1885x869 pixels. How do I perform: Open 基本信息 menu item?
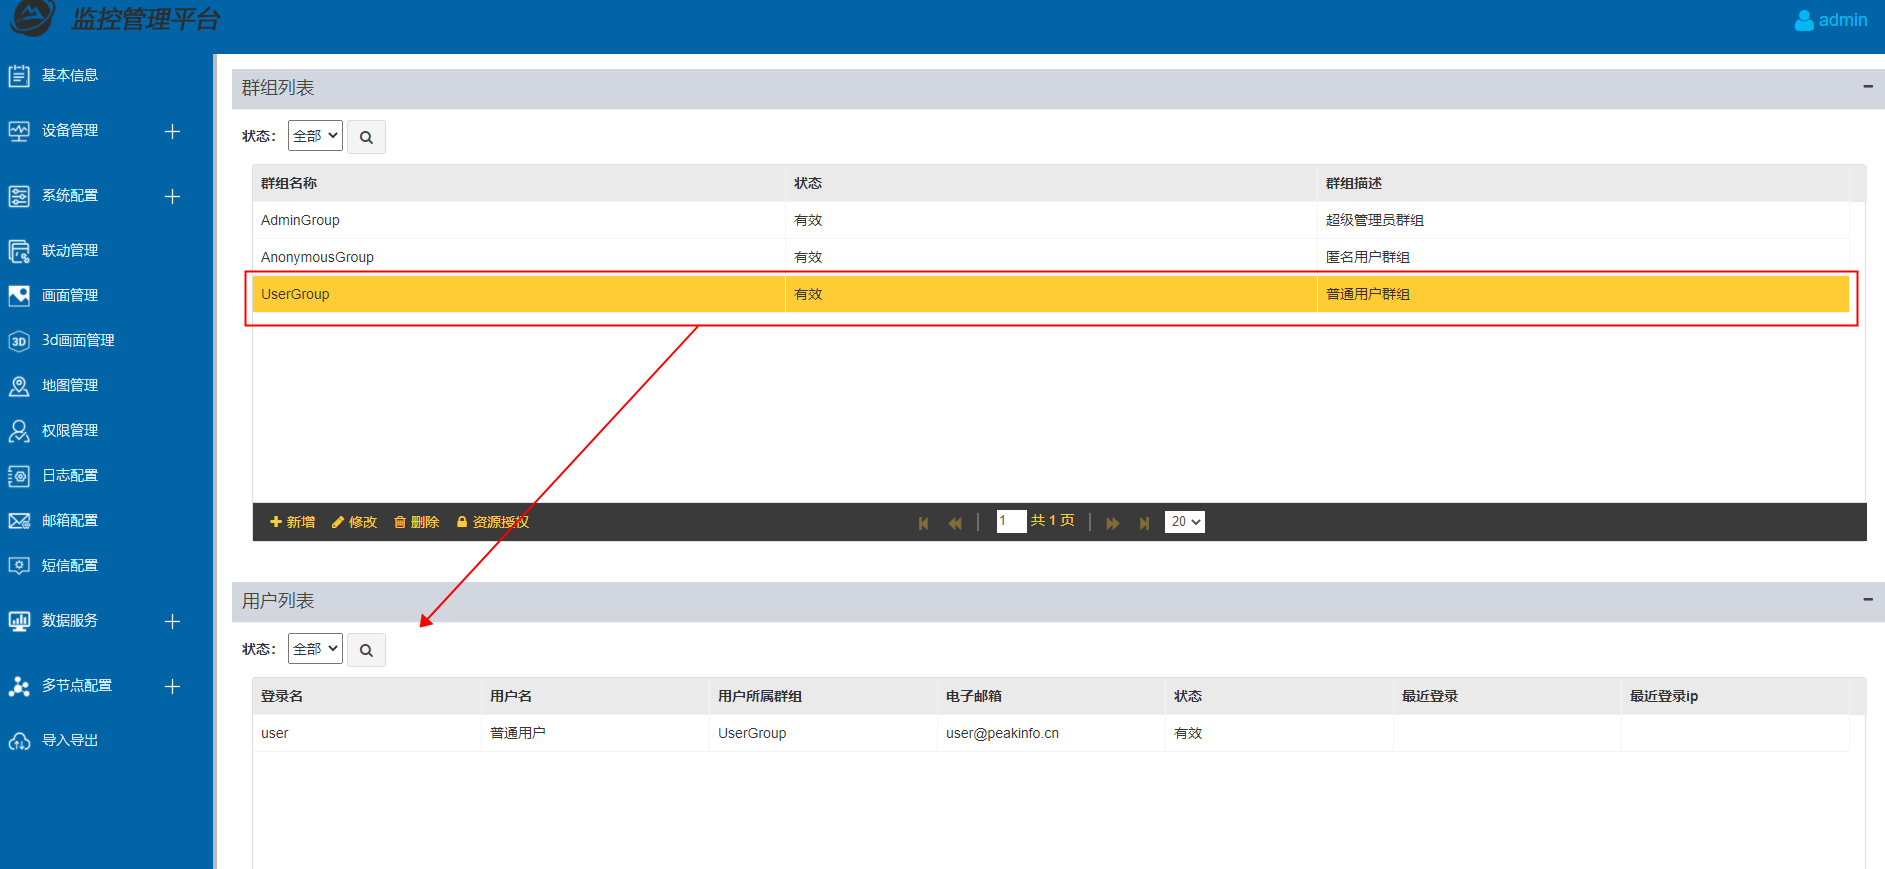point(70,75)
